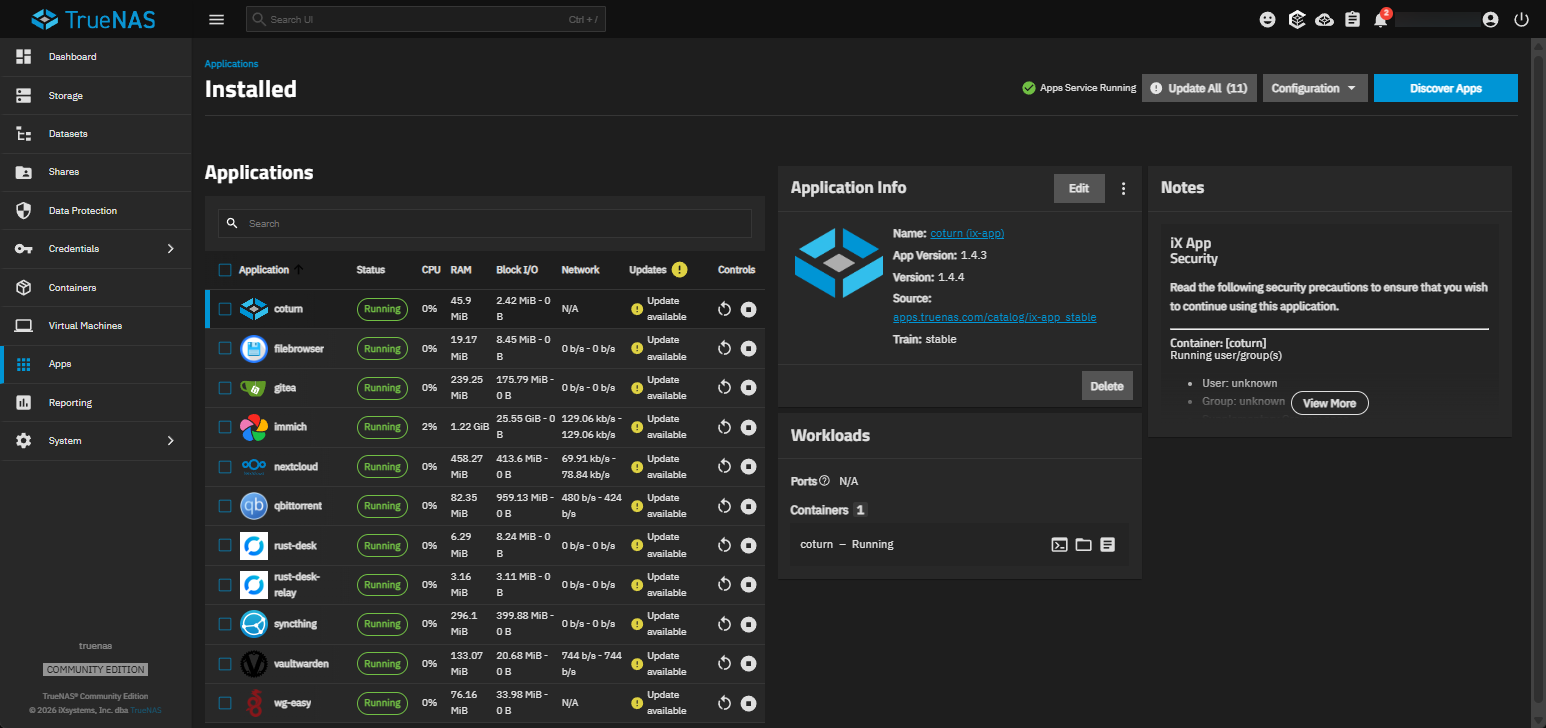The width and height of the screenshot is (1546, 728).
Task: Open the three-dot menu in Application Info
Action: (1123, 188)
